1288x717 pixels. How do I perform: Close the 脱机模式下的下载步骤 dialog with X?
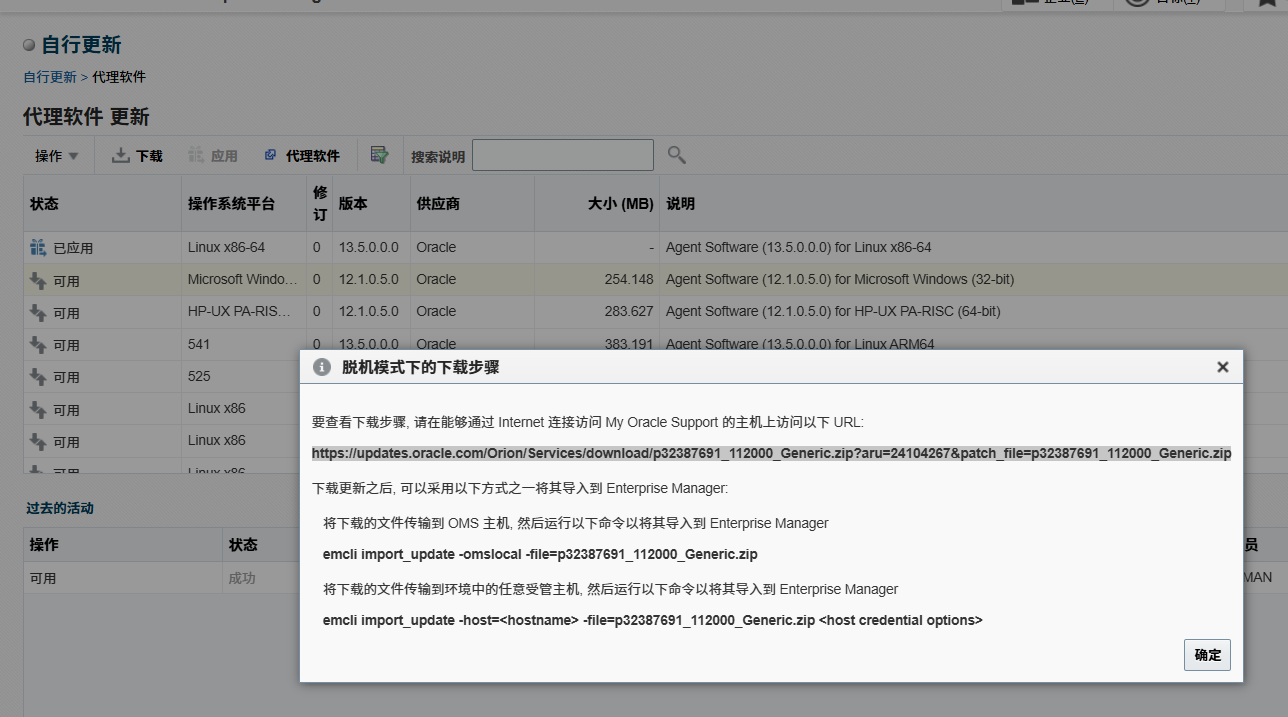coord(1222,367)
